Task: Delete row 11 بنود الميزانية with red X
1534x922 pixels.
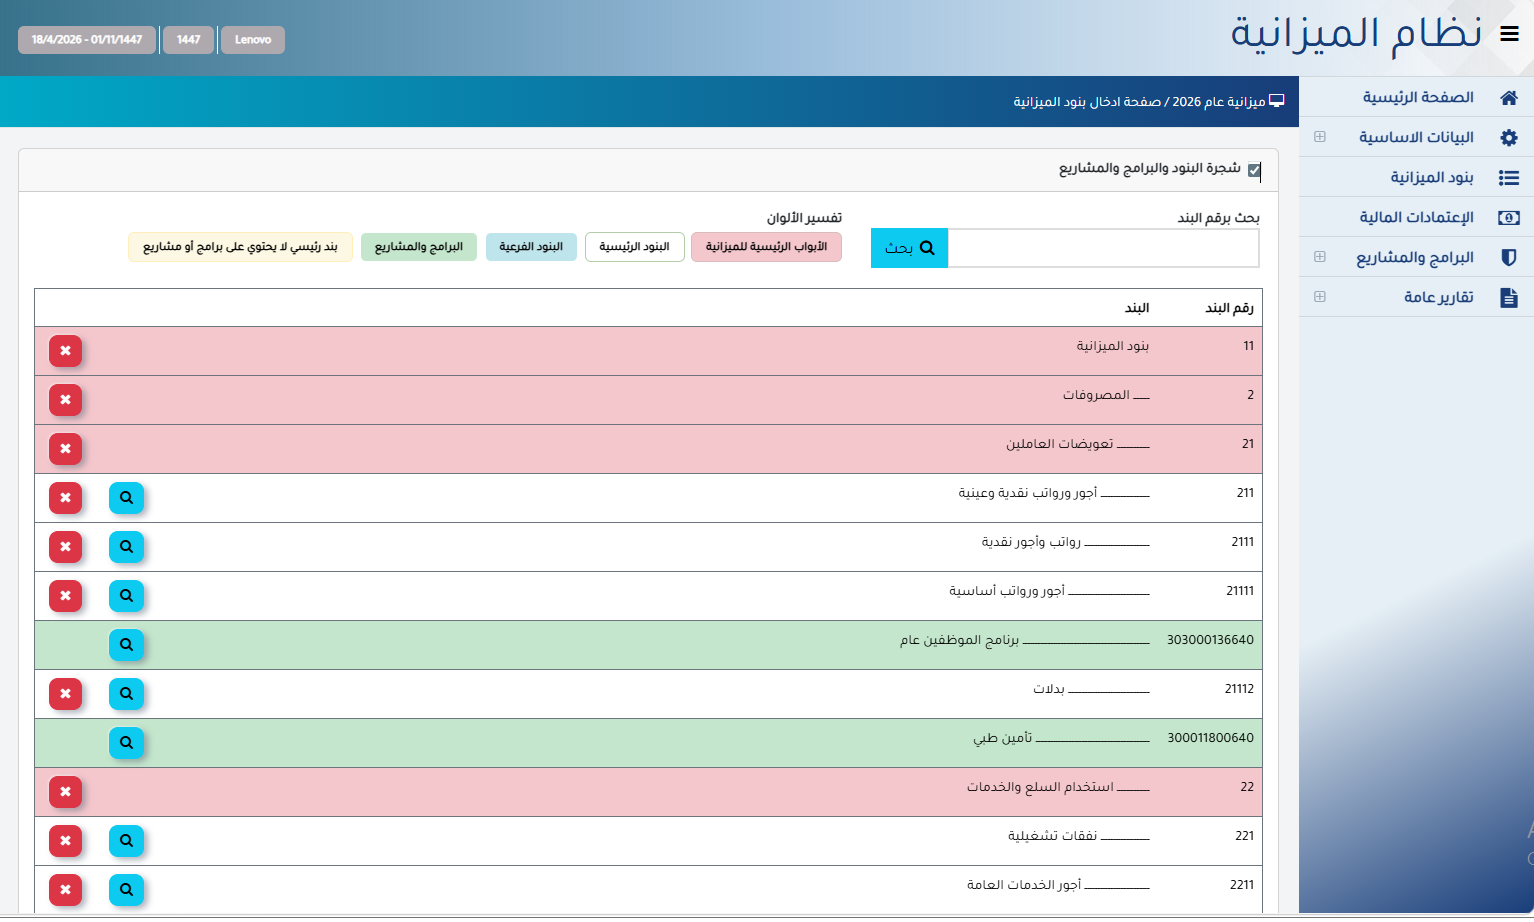Action: click(x=65, y=351)
